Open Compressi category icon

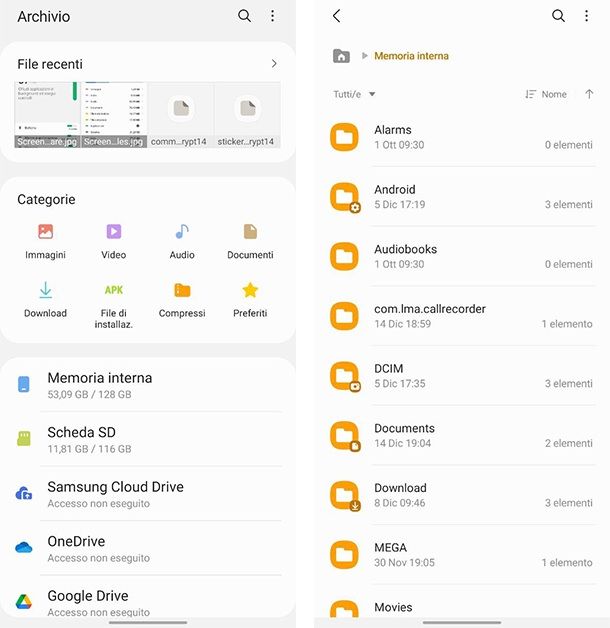[x=182, y=290]
